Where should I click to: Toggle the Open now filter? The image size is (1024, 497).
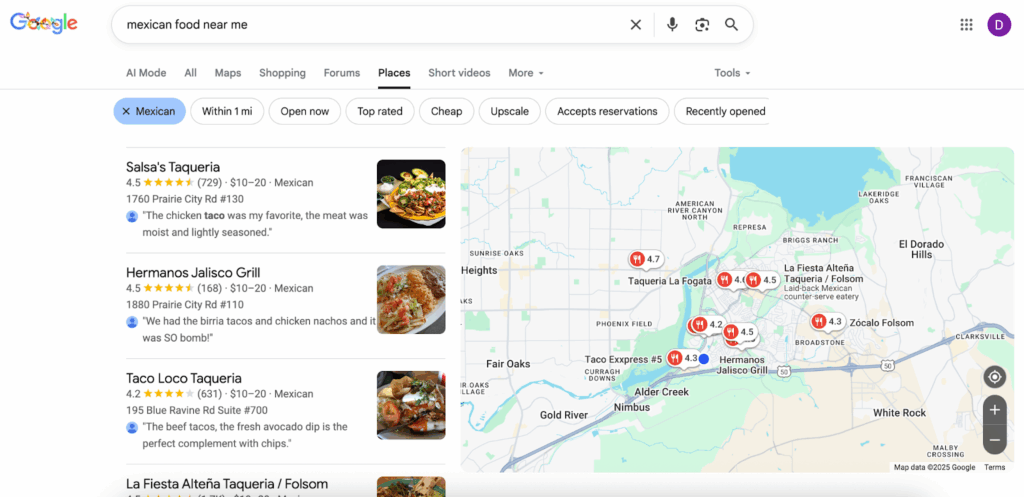tap(304, 111)
